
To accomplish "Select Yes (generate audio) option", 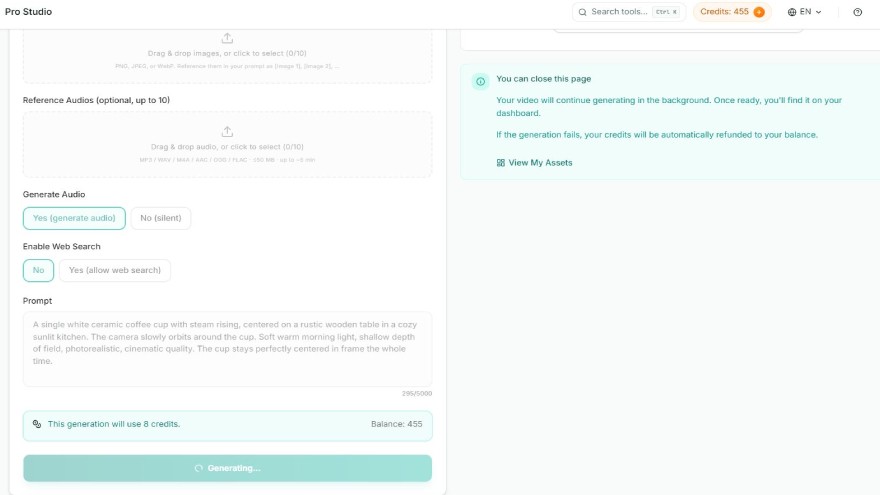I will (x=74, y=218).
